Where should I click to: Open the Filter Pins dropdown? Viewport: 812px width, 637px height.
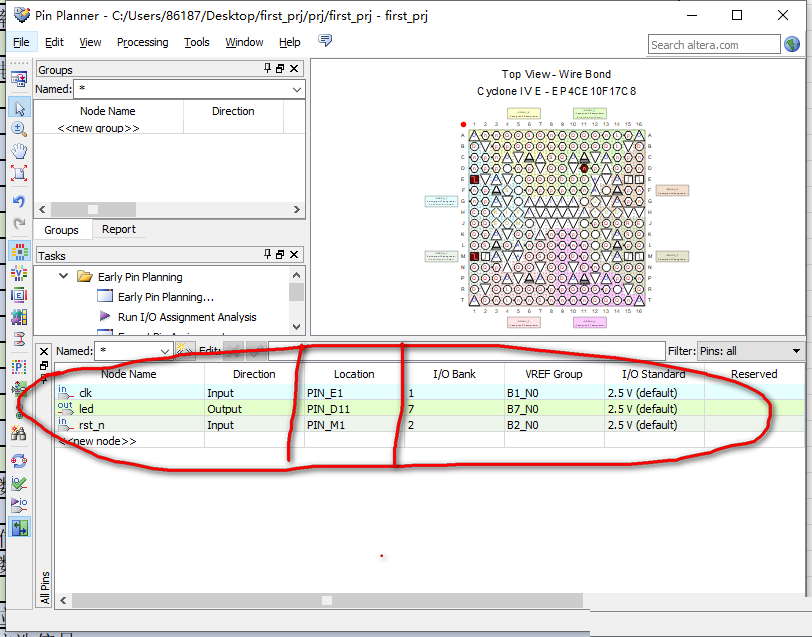tap(796, 351)
